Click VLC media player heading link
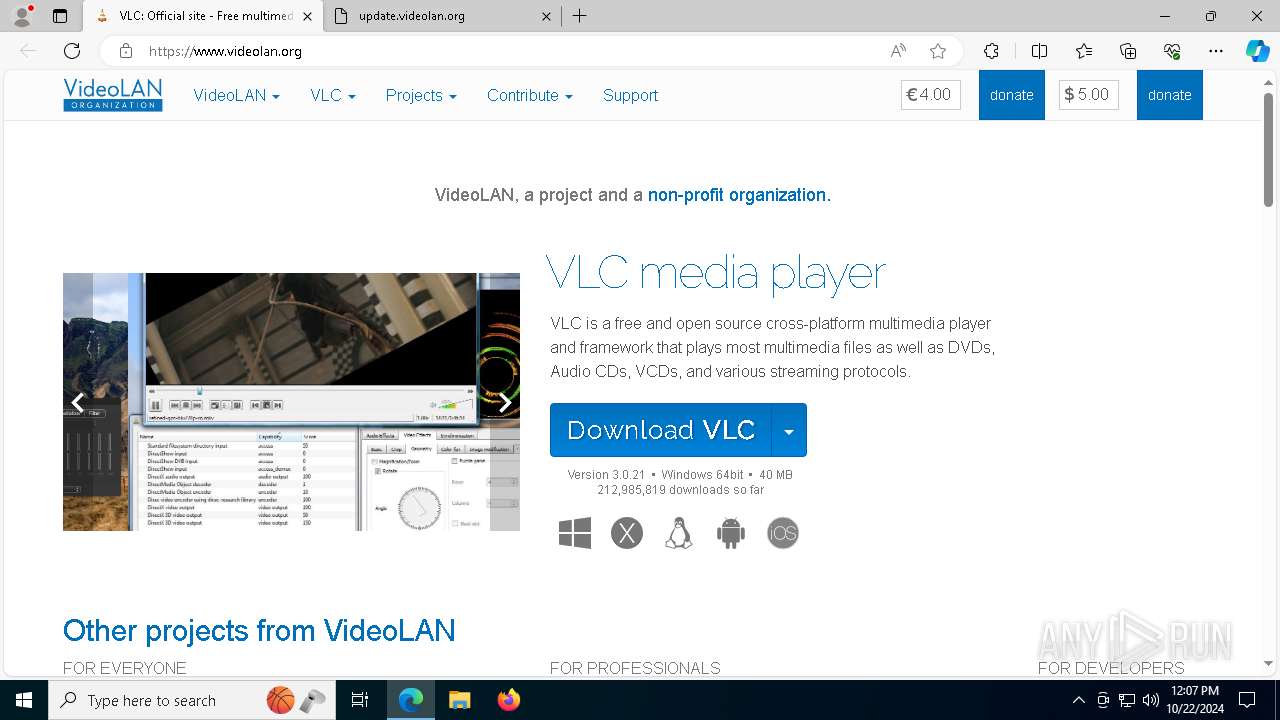 [716, 272]
